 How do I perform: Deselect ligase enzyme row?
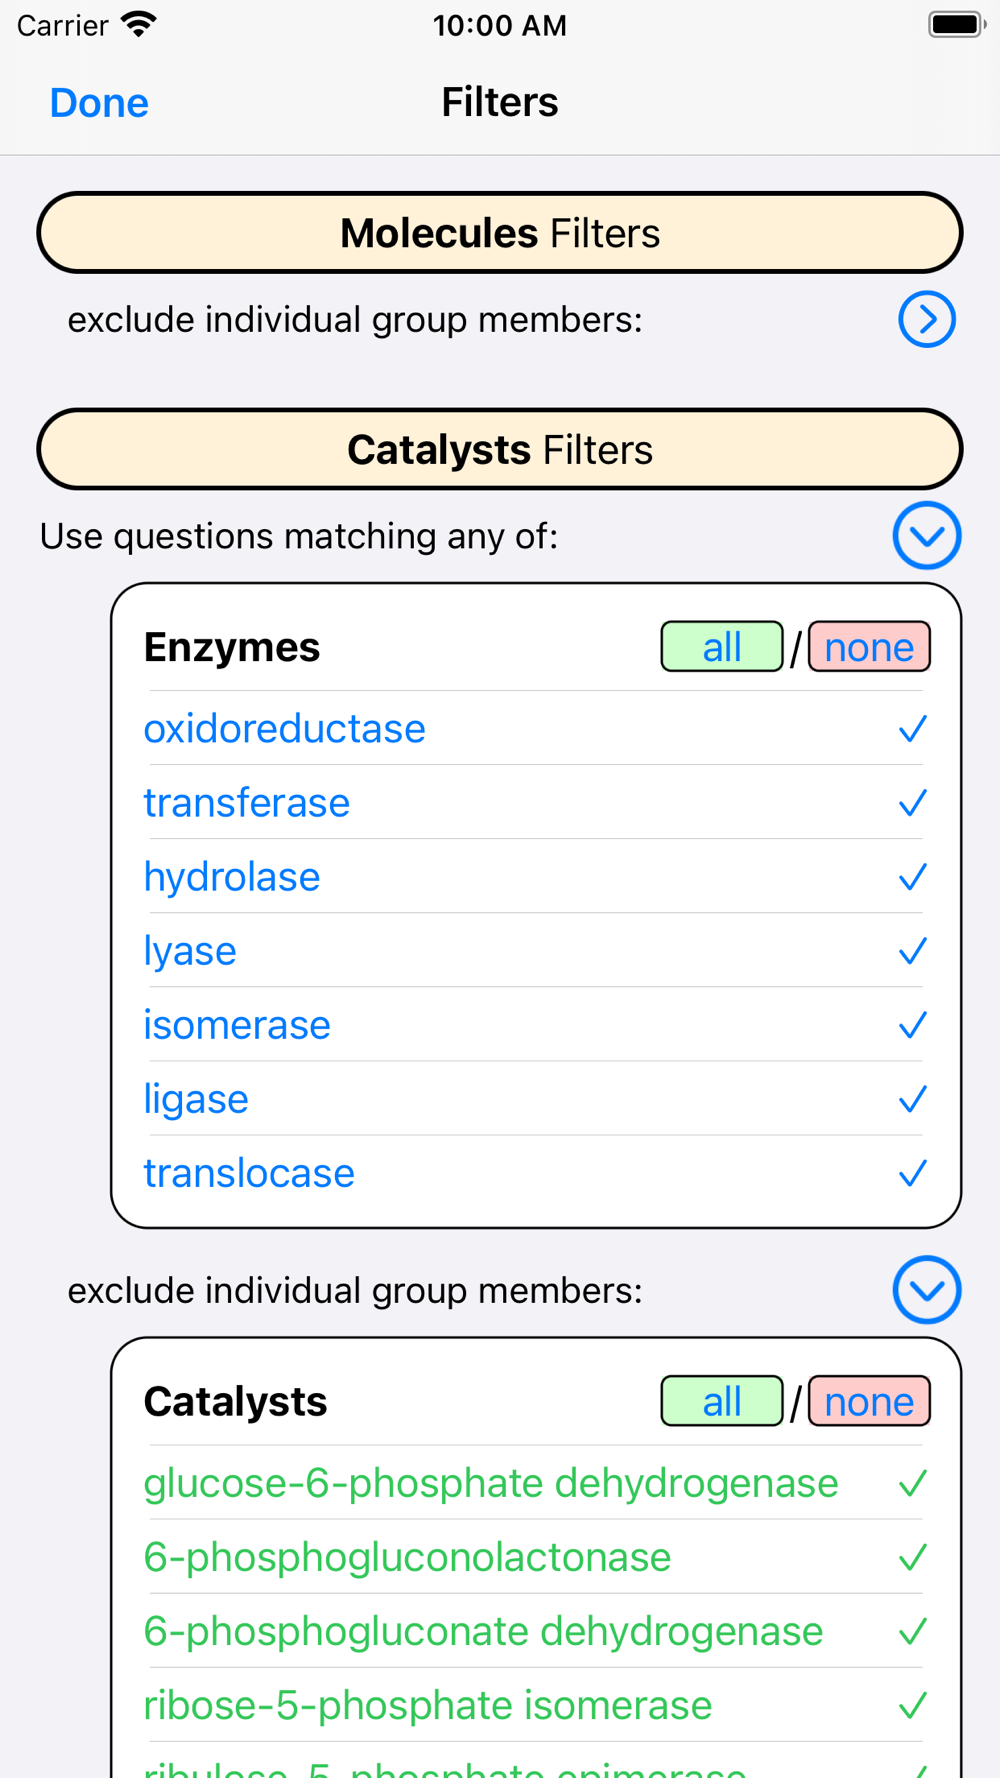click(x=535, y=1099)
